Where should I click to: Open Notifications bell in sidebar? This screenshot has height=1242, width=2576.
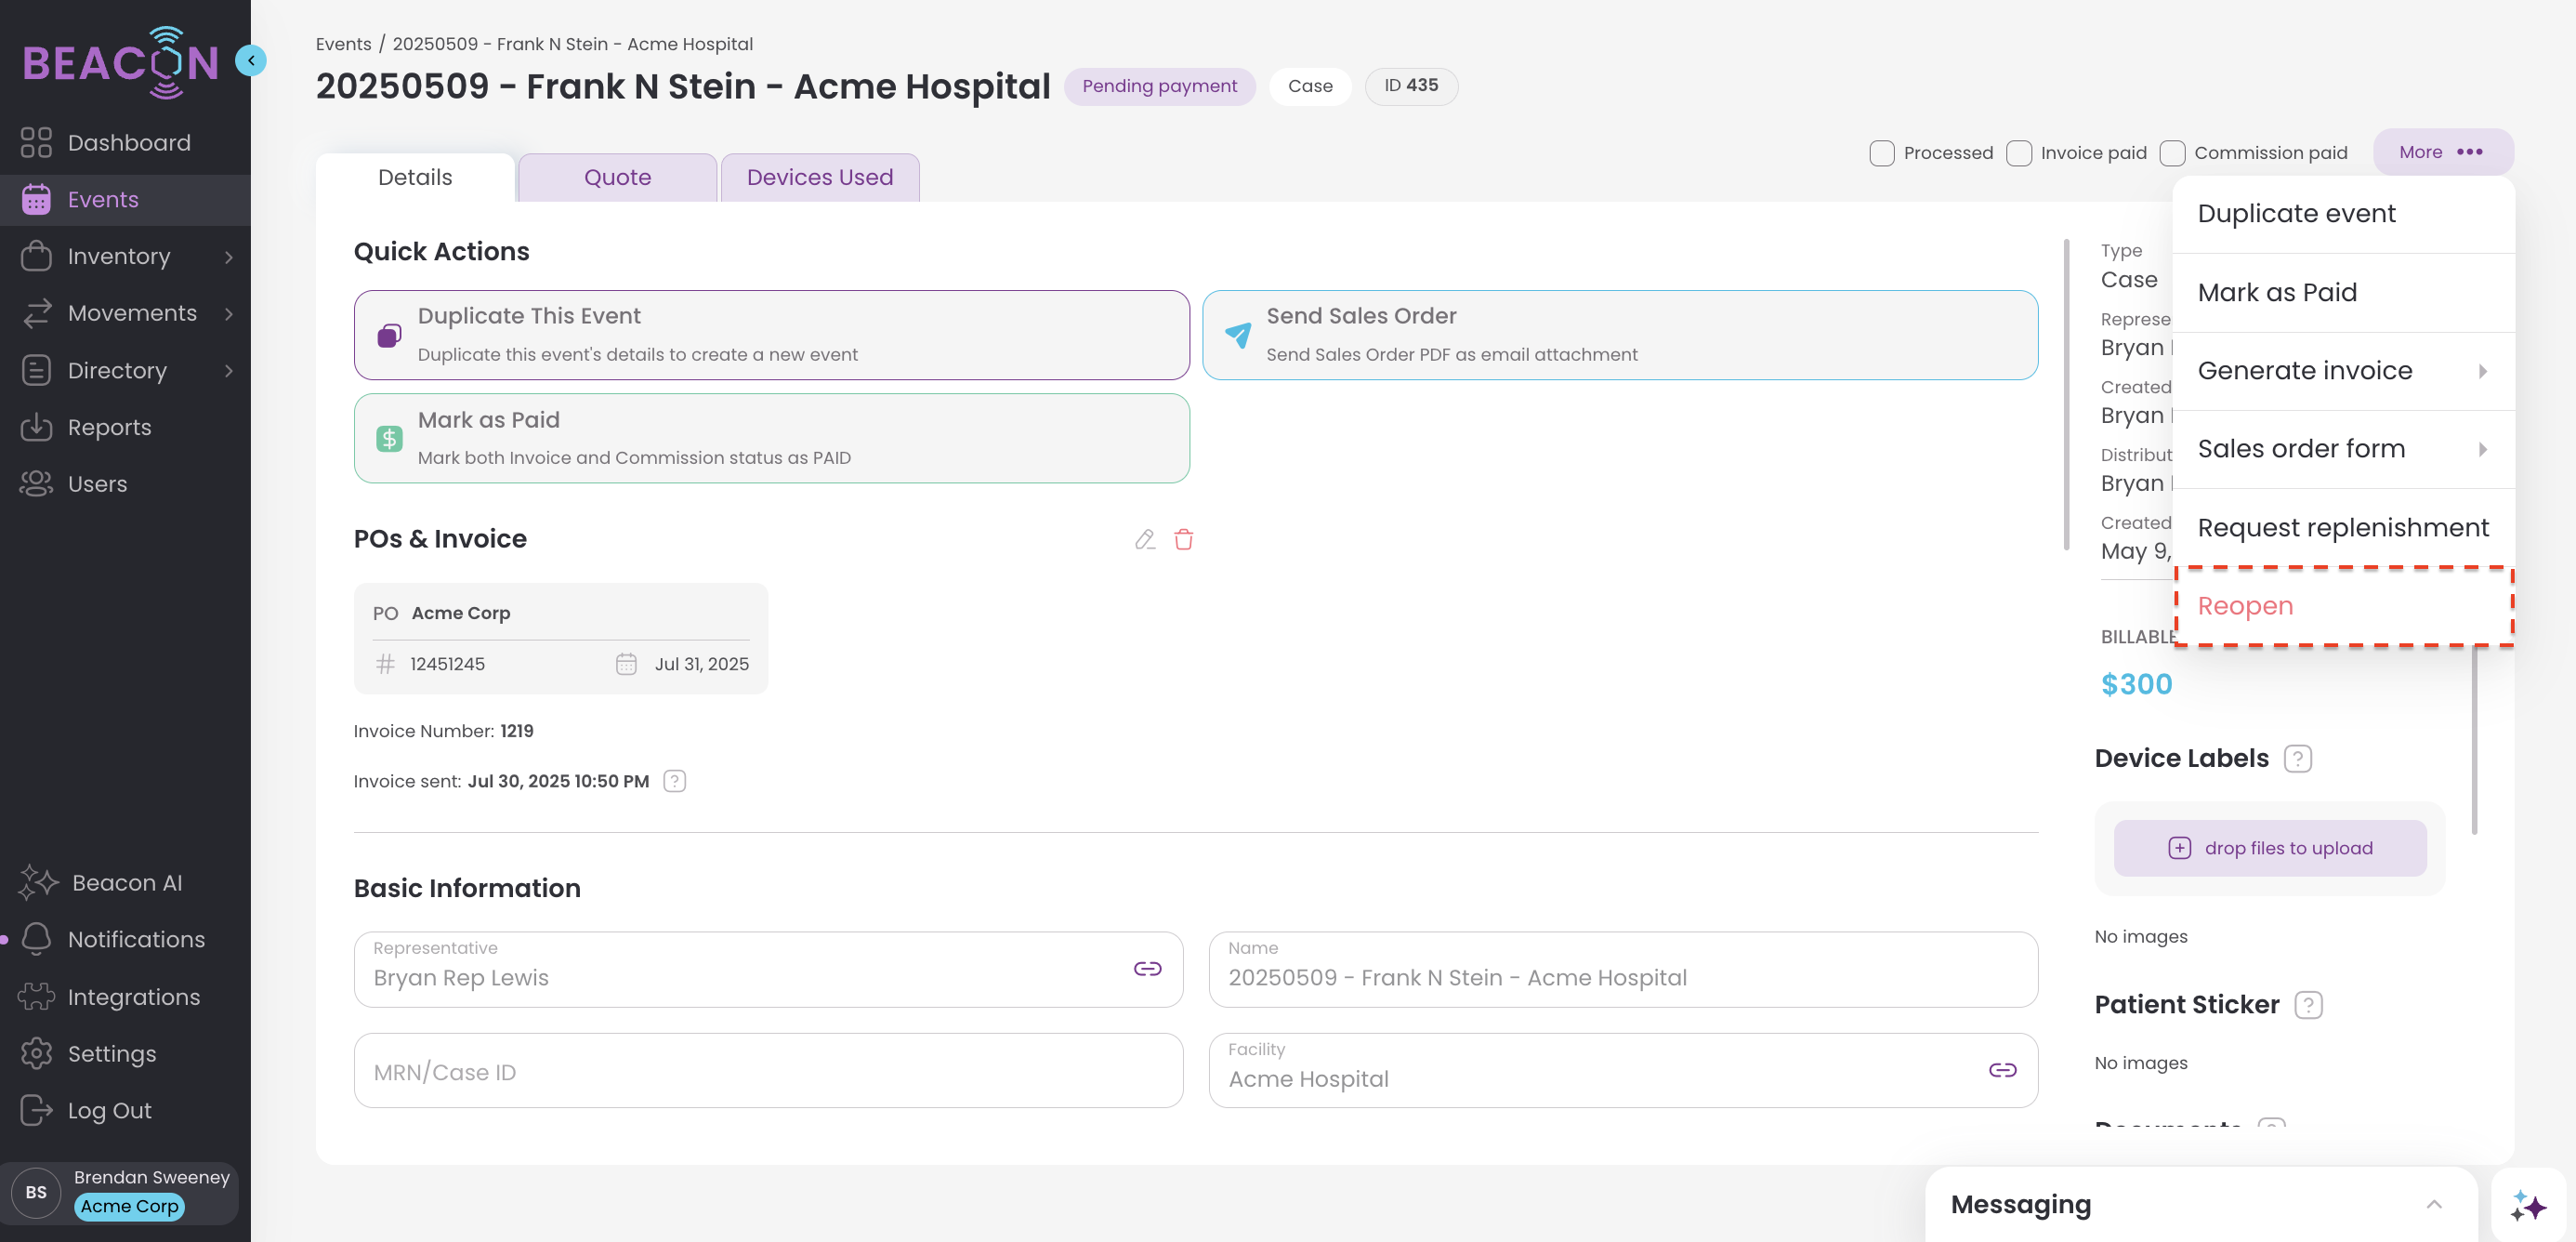[x=36, y=939]
